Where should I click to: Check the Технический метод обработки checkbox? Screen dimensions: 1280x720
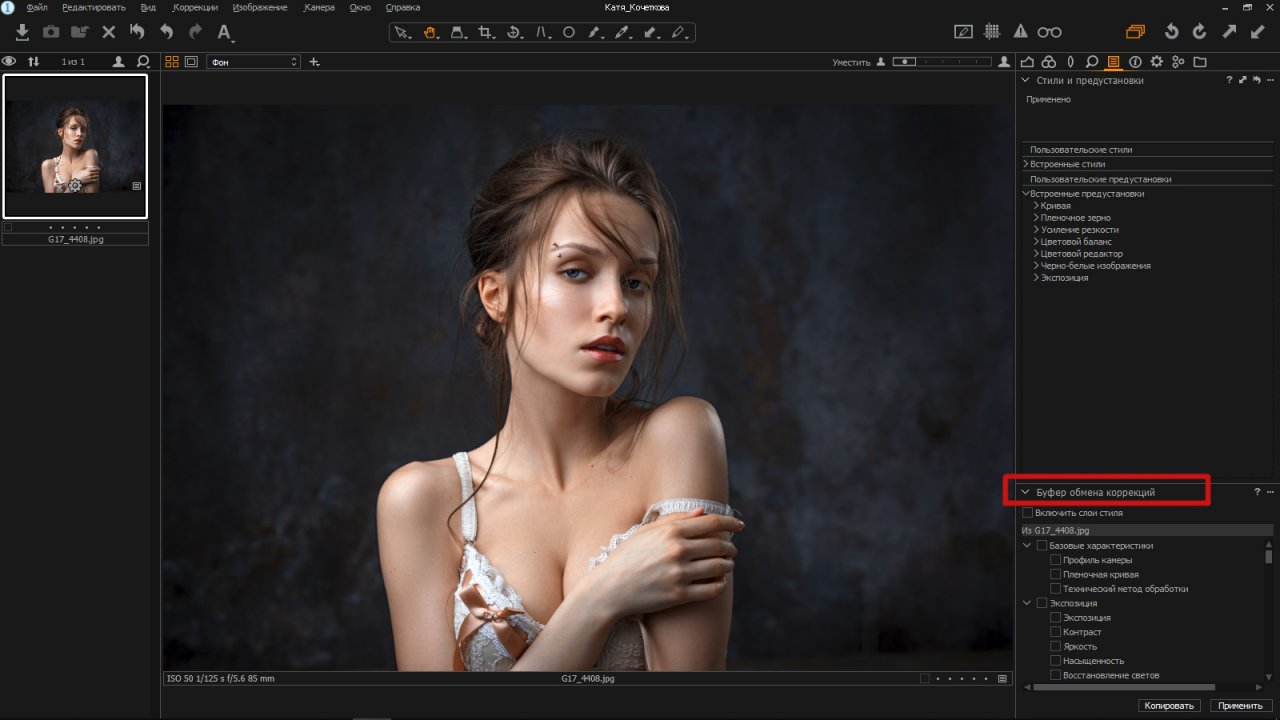click(x=1055, y=589)
